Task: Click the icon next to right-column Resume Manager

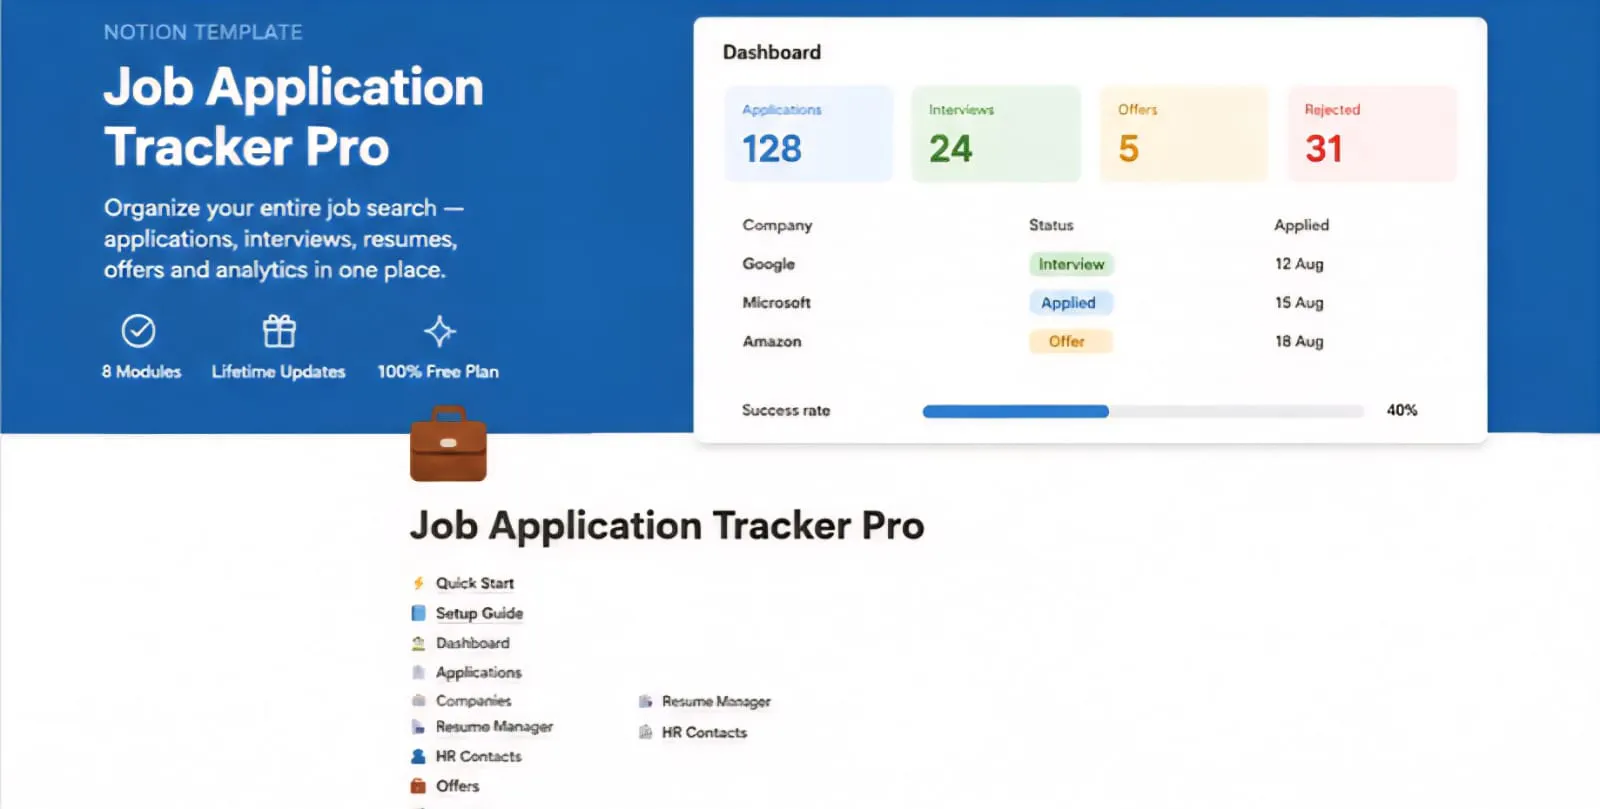Action: [x=645, y=701]
